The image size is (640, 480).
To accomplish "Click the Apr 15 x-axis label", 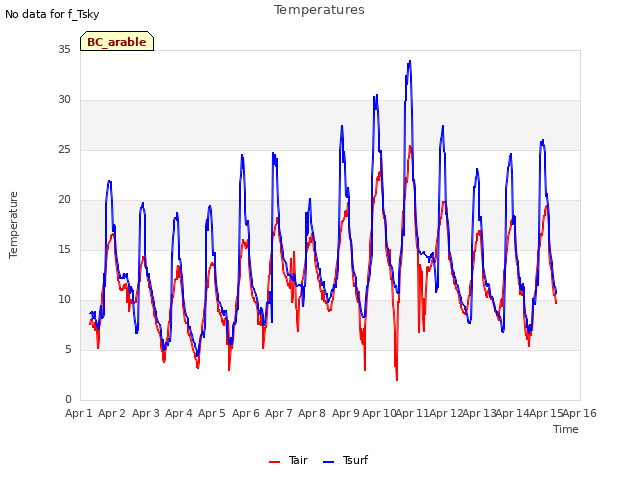I will (x=546, y=413).
